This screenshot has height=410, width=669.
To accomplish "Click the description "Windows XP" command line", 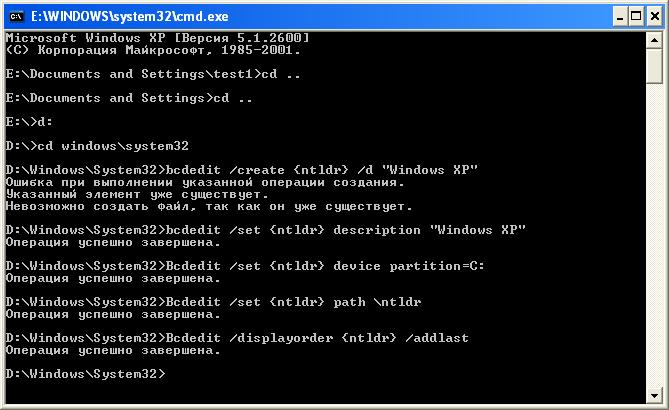I will click(x=266, y=229).
